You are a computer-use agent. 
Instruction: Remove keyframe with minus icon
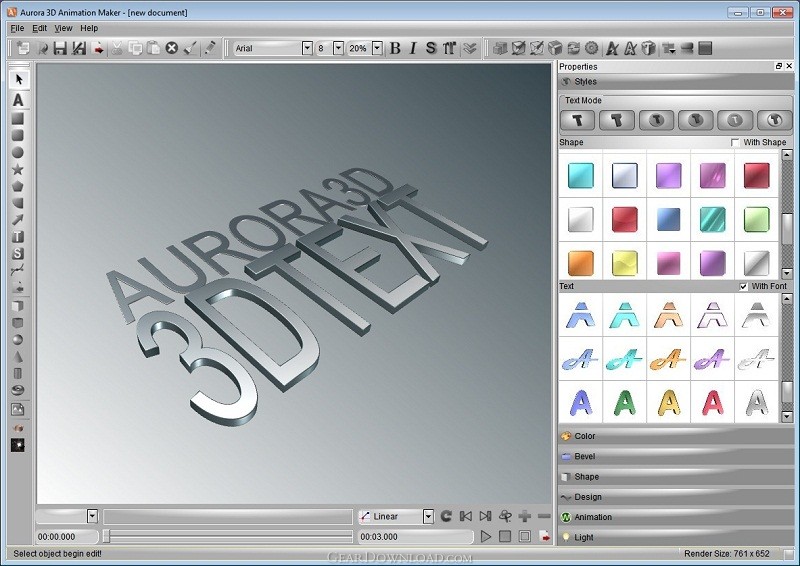[544, 516]
